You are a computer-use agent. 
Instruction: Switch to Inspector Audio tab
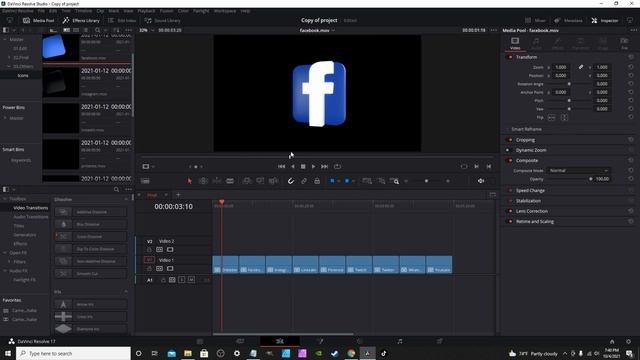point(536,43)
